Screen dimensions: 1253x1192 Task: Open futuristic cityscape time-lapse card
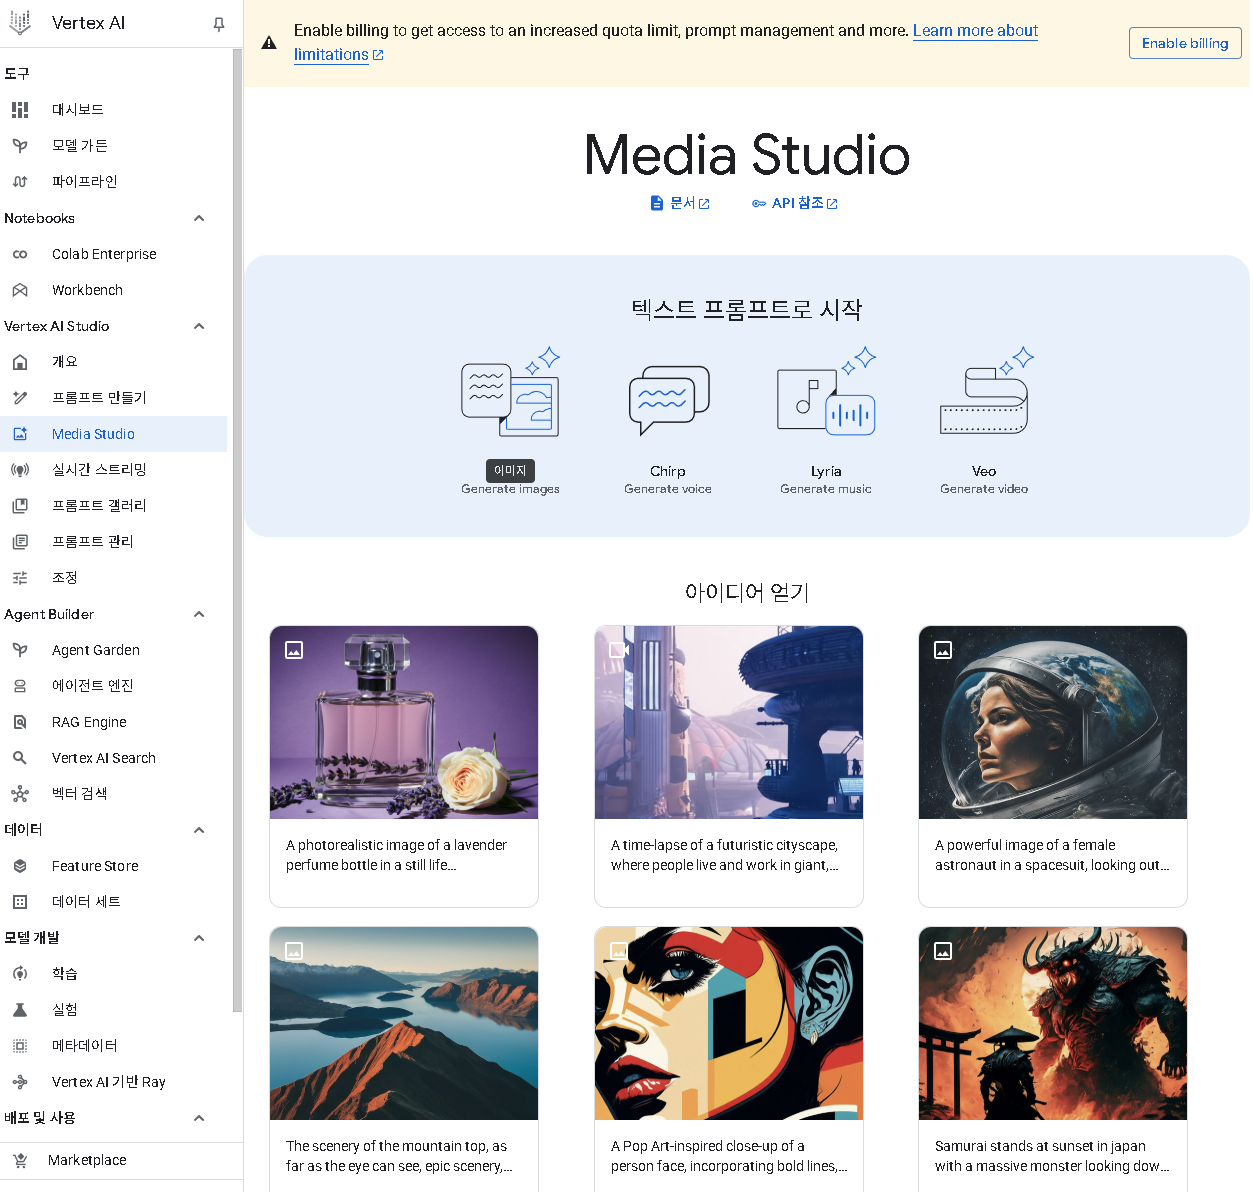(729, 766)
